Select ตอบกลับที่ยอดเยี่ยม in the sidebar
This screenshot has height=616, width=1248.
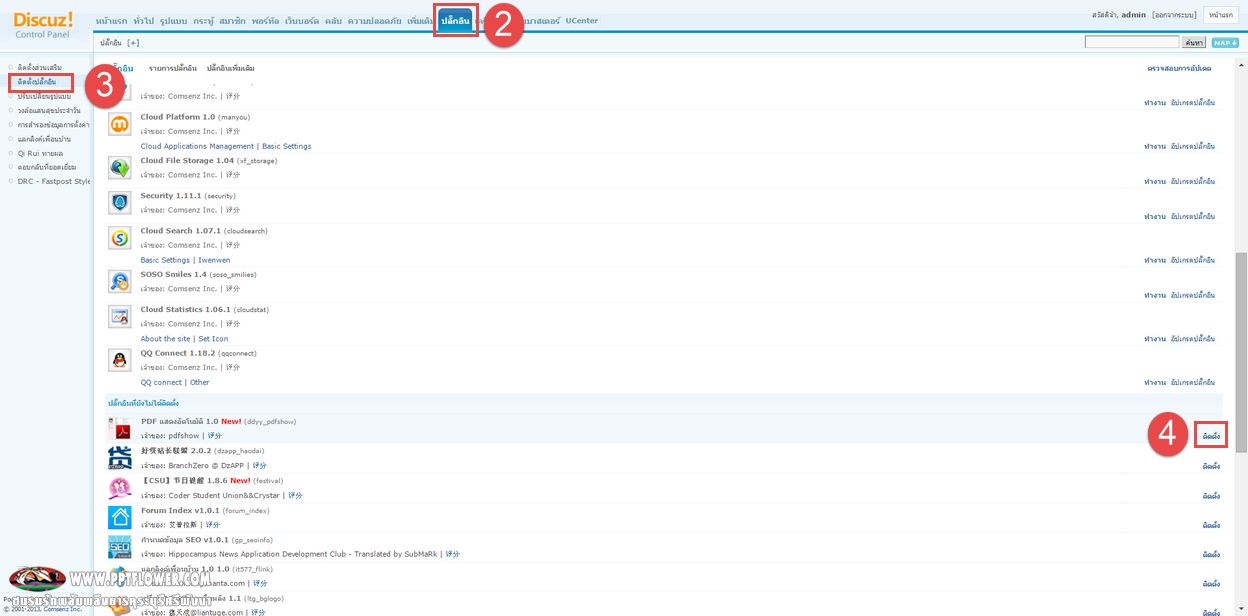click(47, 167)
